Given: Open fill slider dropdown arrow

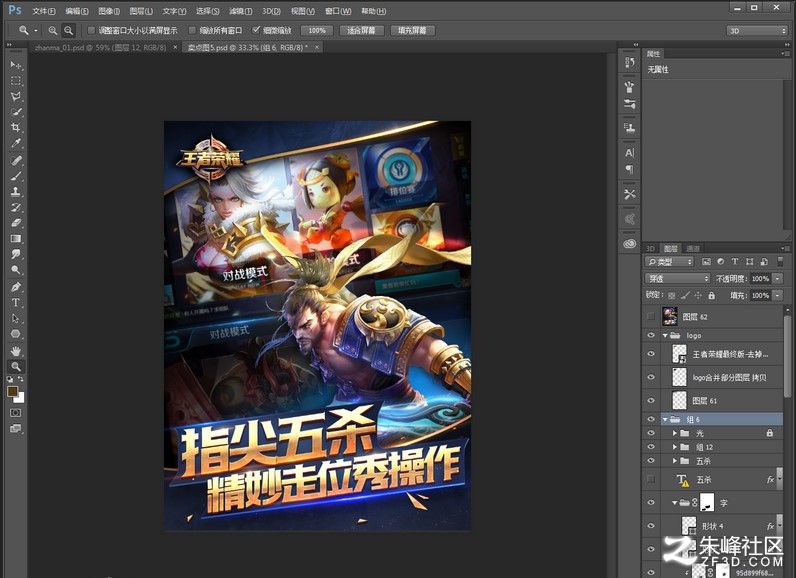Looking at the screenshot, I should (x=777, y=295).
